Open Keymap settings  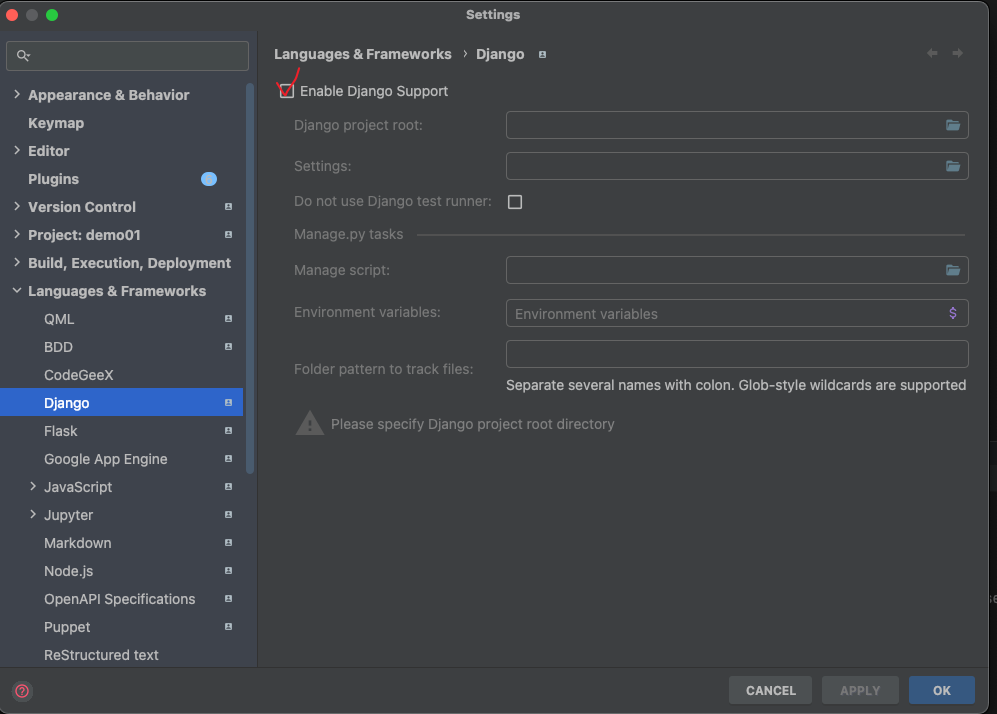point(56,123)
